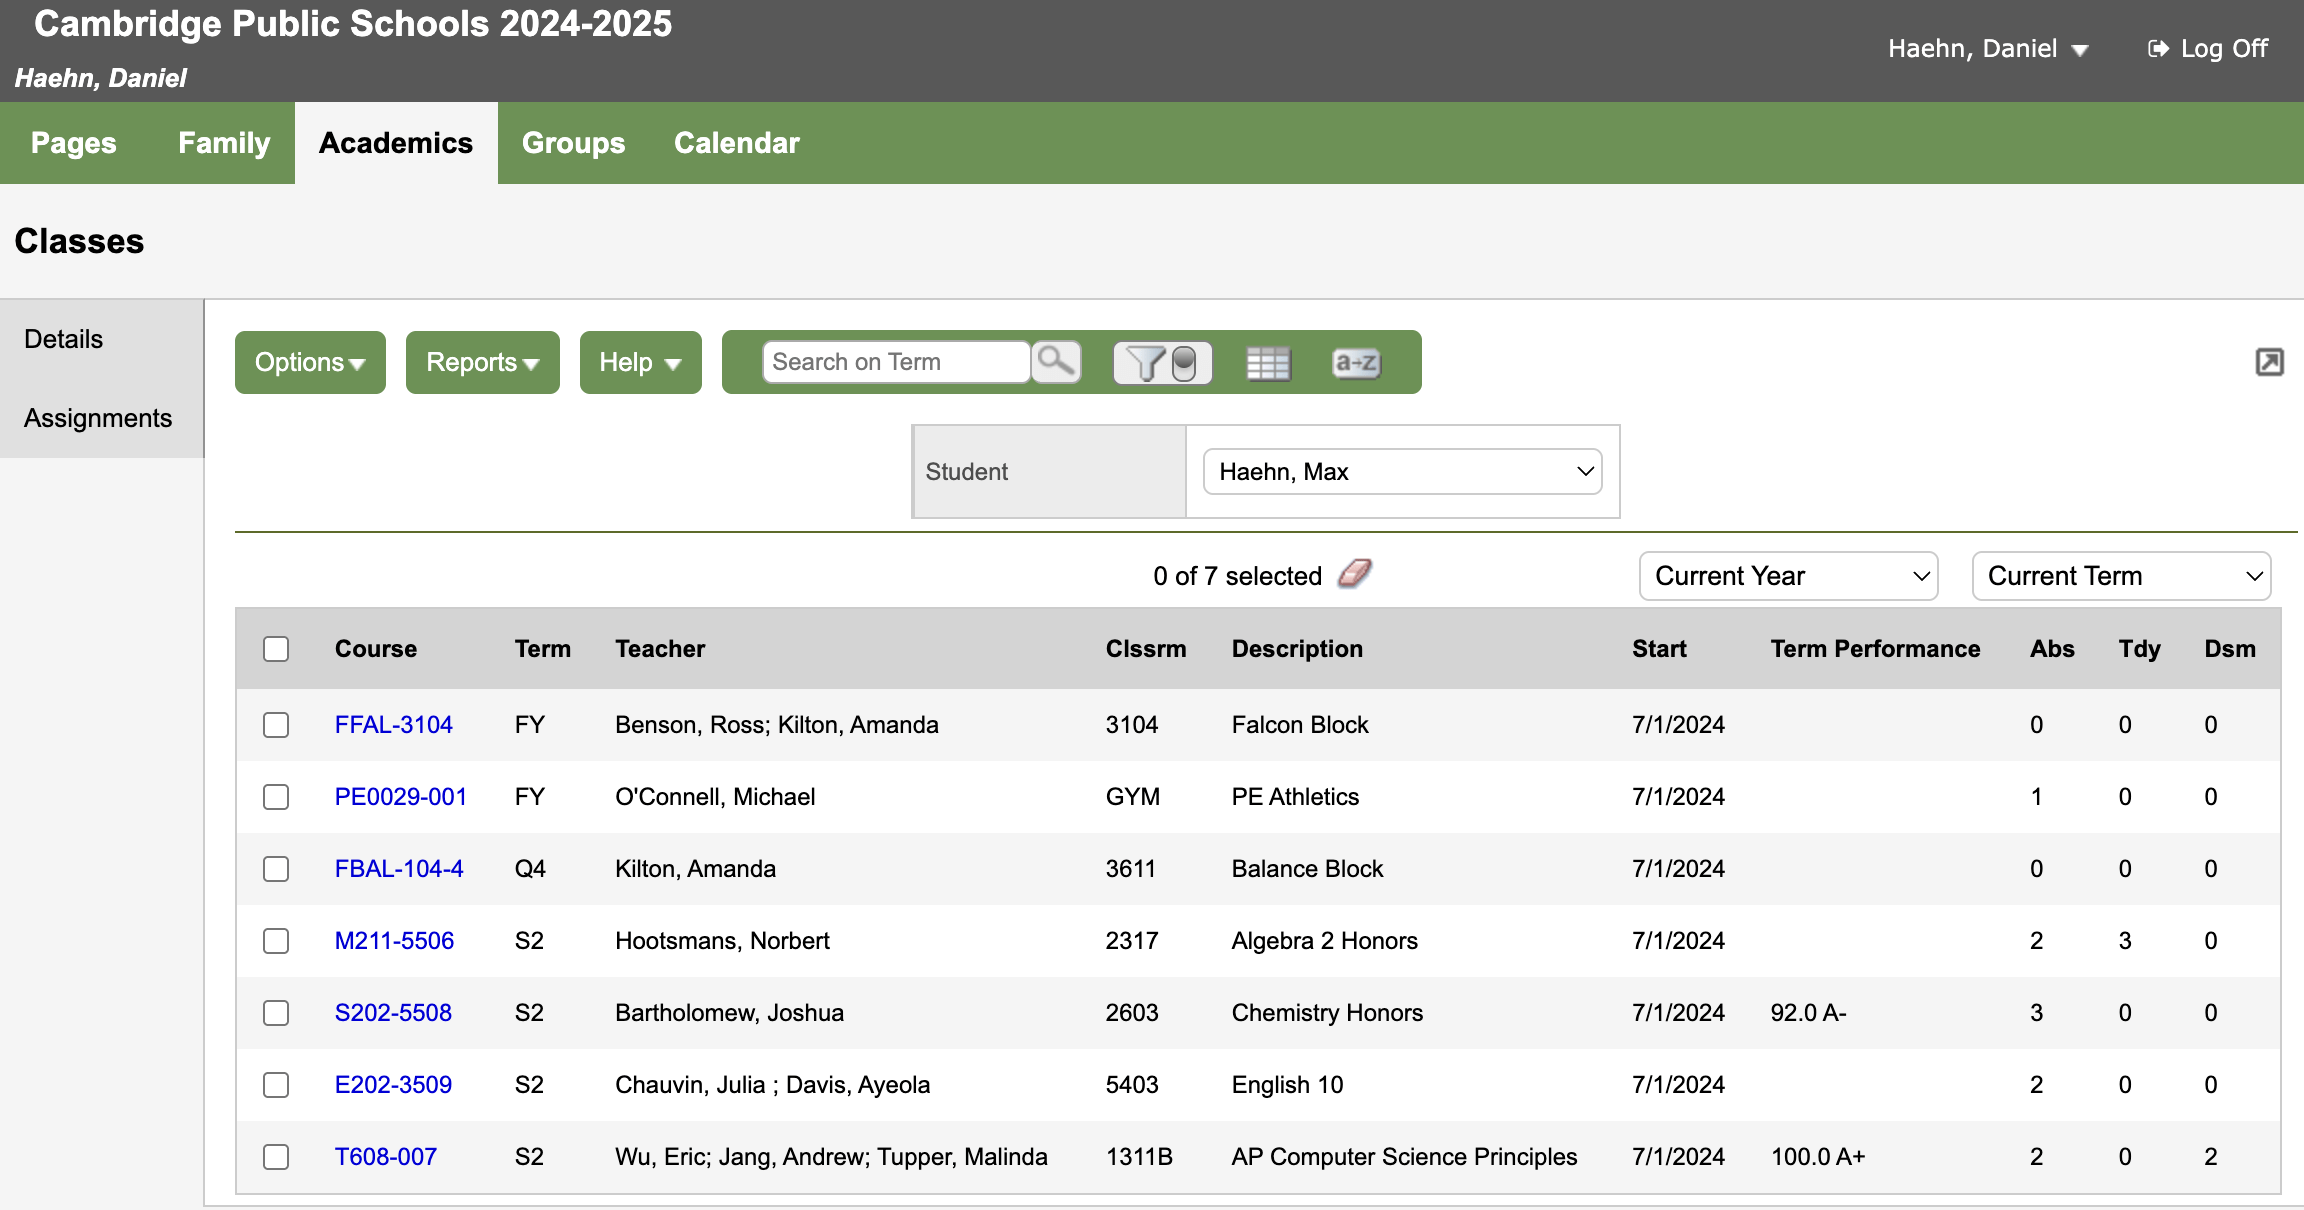The width and height of the screenshot is (2304, 1210).
Task: Click the Search on Term field
Action: coord(895,362)
